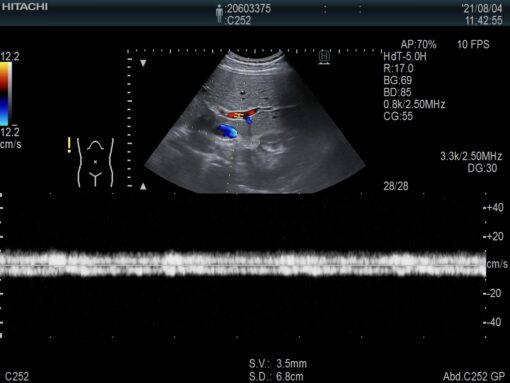The image size is (510, 383).
Task: Click the HdT-5.0H setting
Action: (405, 56)
